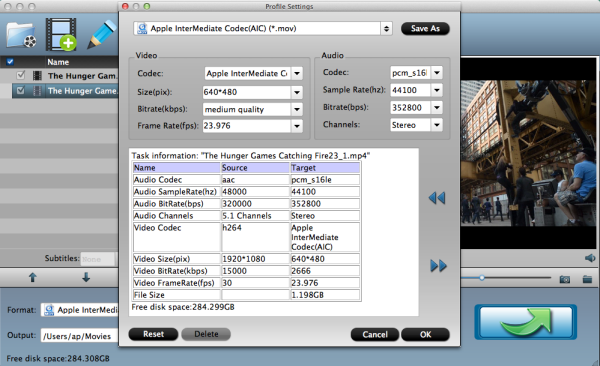Viewport: 600px width, 366px height.
Task: Click source cell 15000
Action: pyautogui.click(x=255, y=271)
